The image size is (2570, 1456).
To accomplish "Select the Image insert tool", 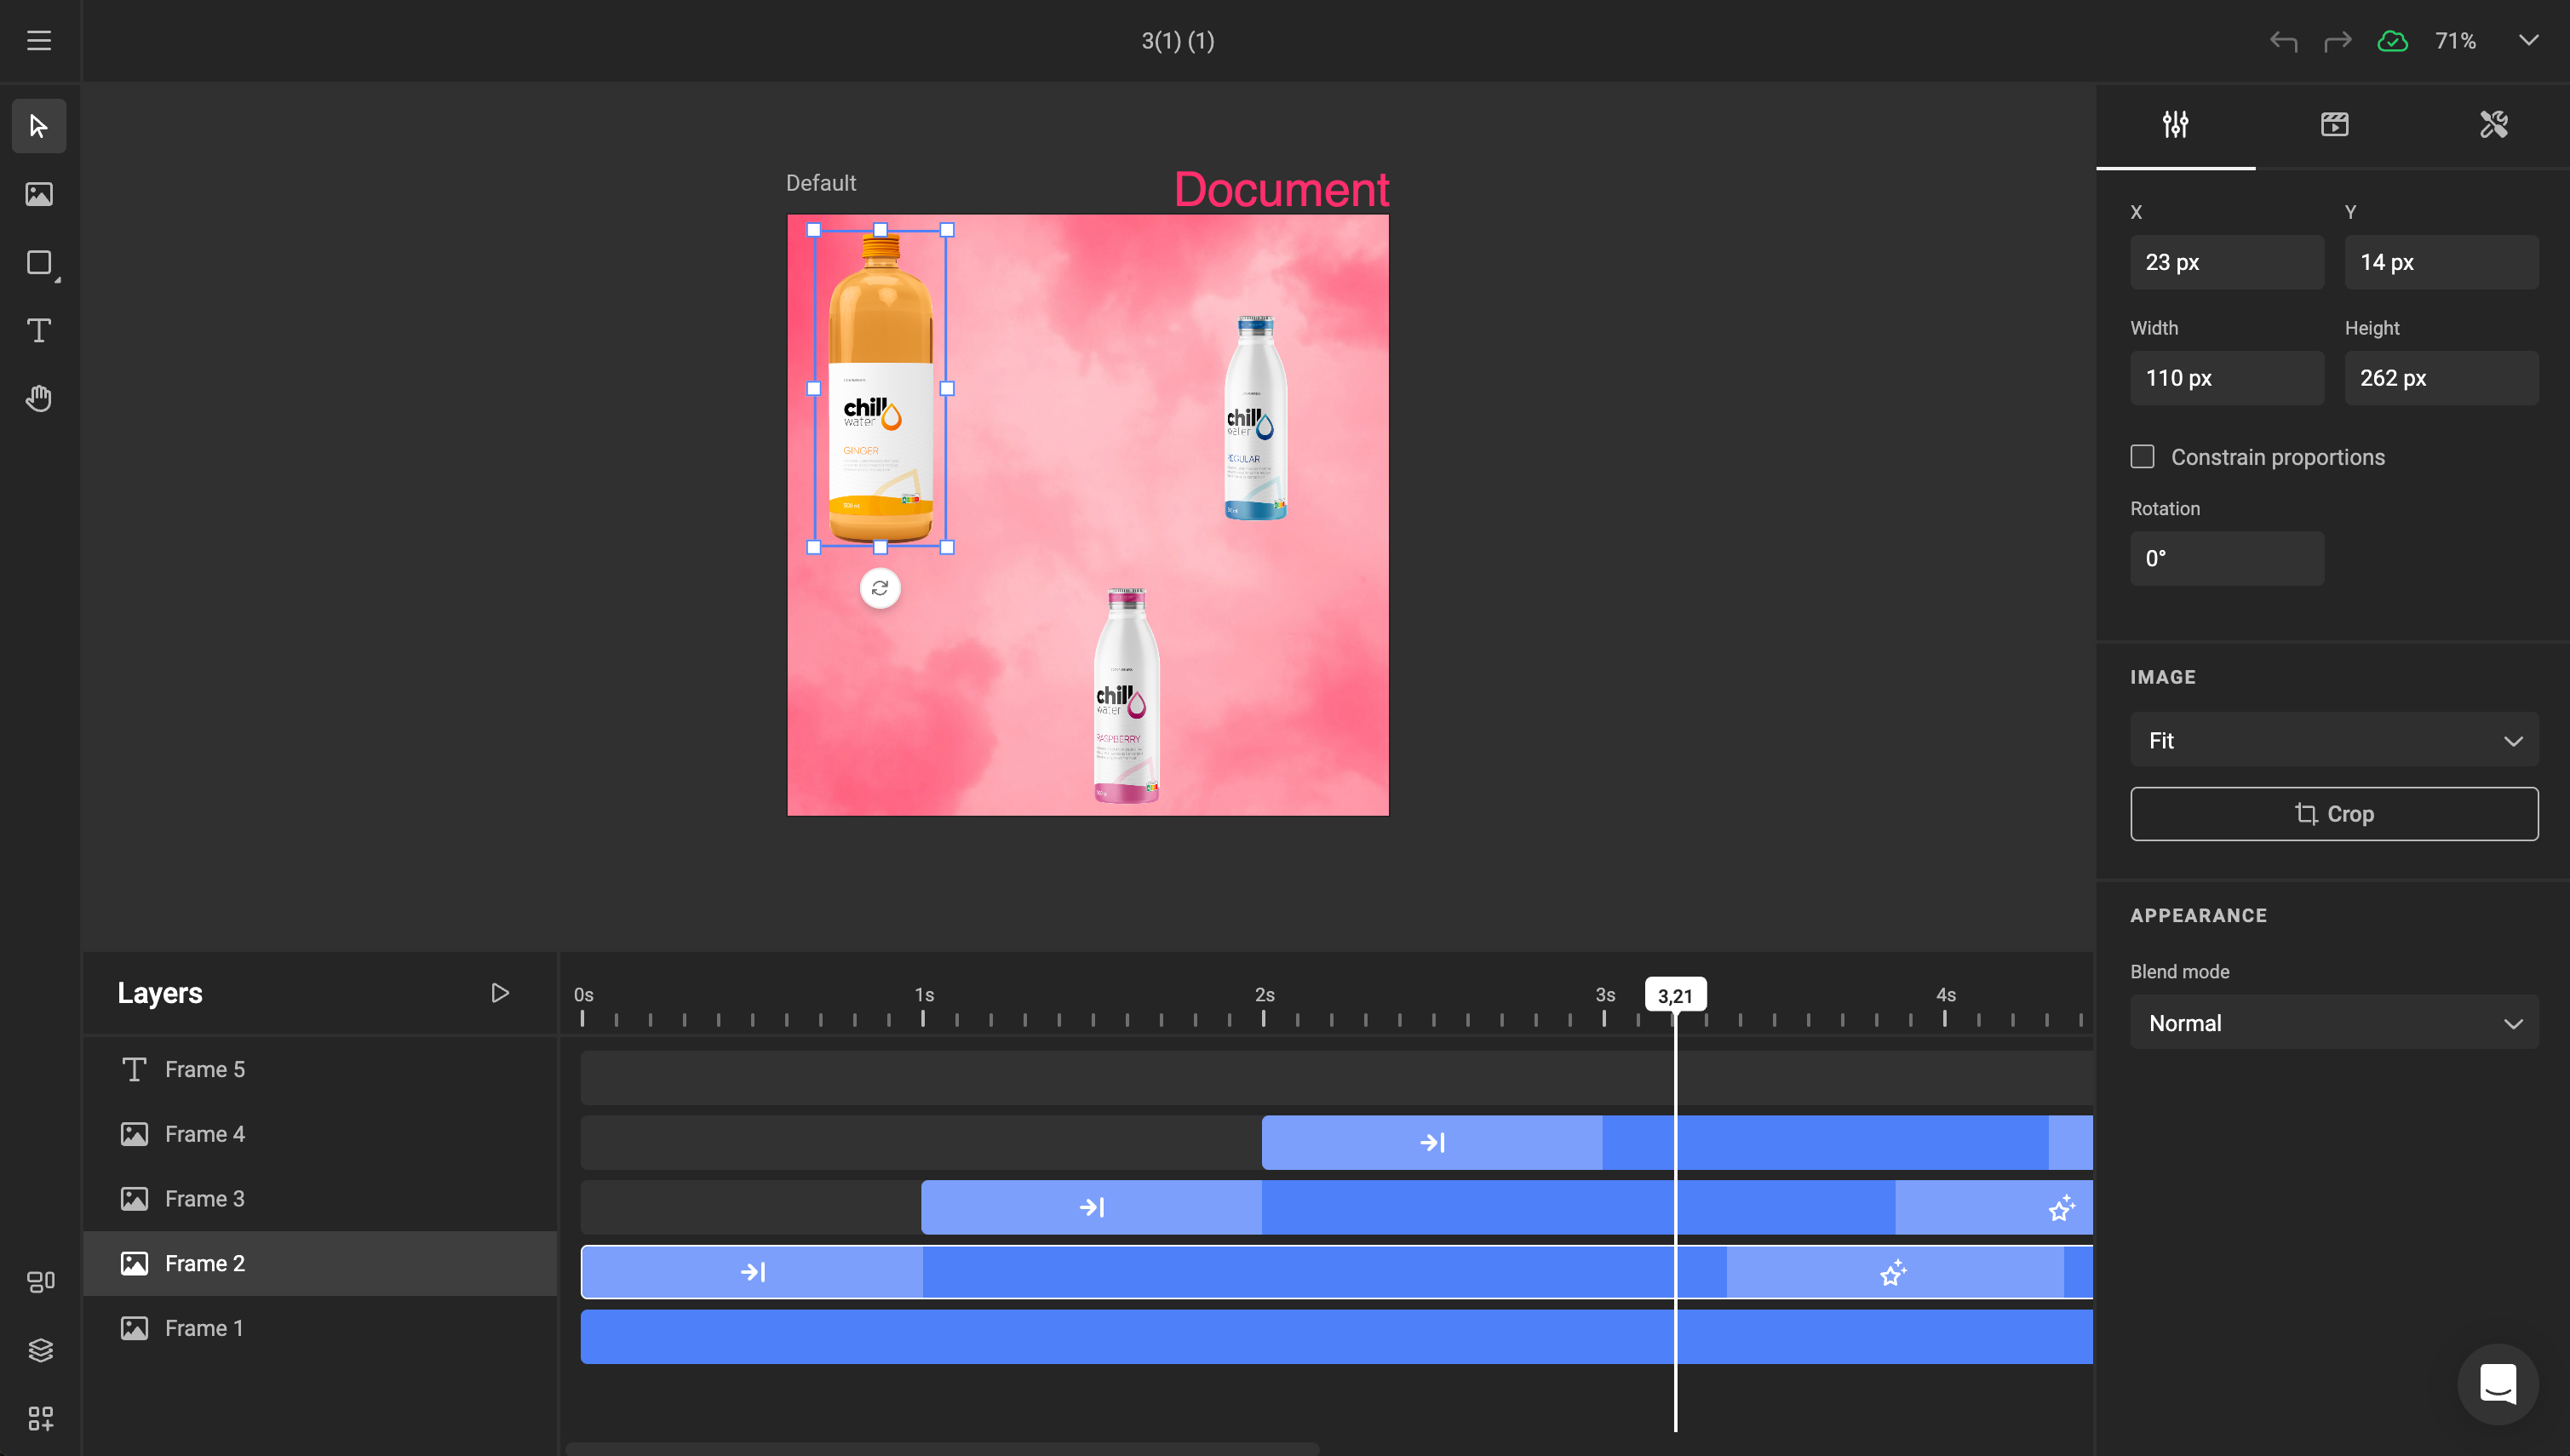I will point(39,192).
